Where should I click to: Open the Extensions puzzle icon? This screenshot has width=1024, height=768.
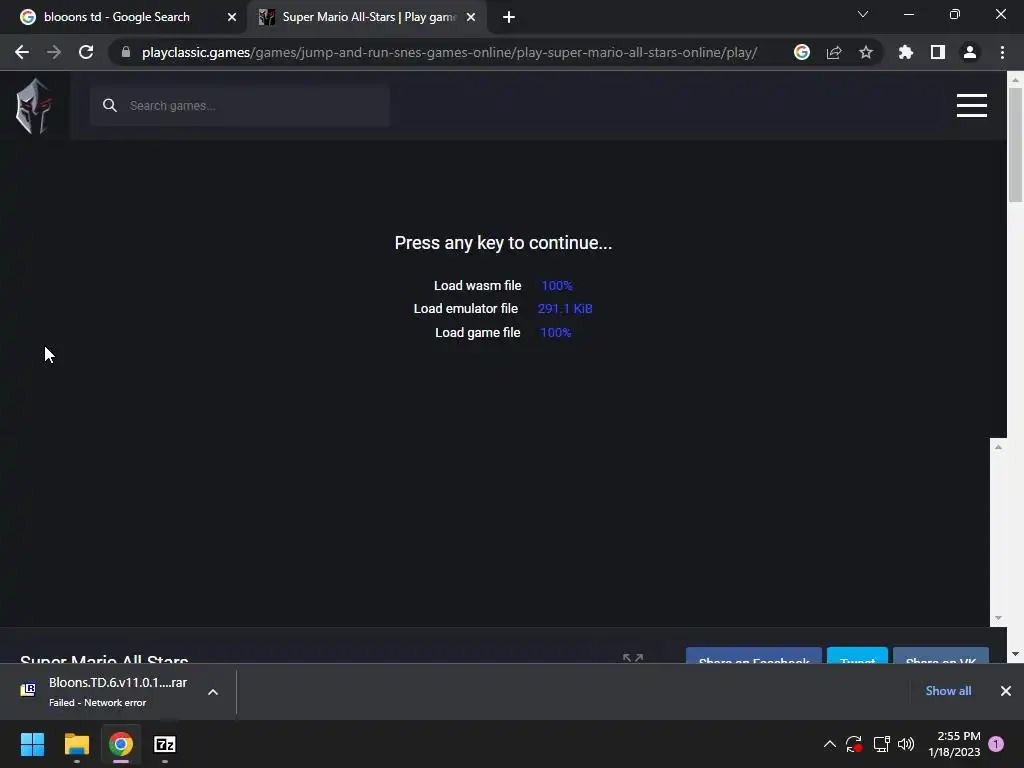coord(906,52)
